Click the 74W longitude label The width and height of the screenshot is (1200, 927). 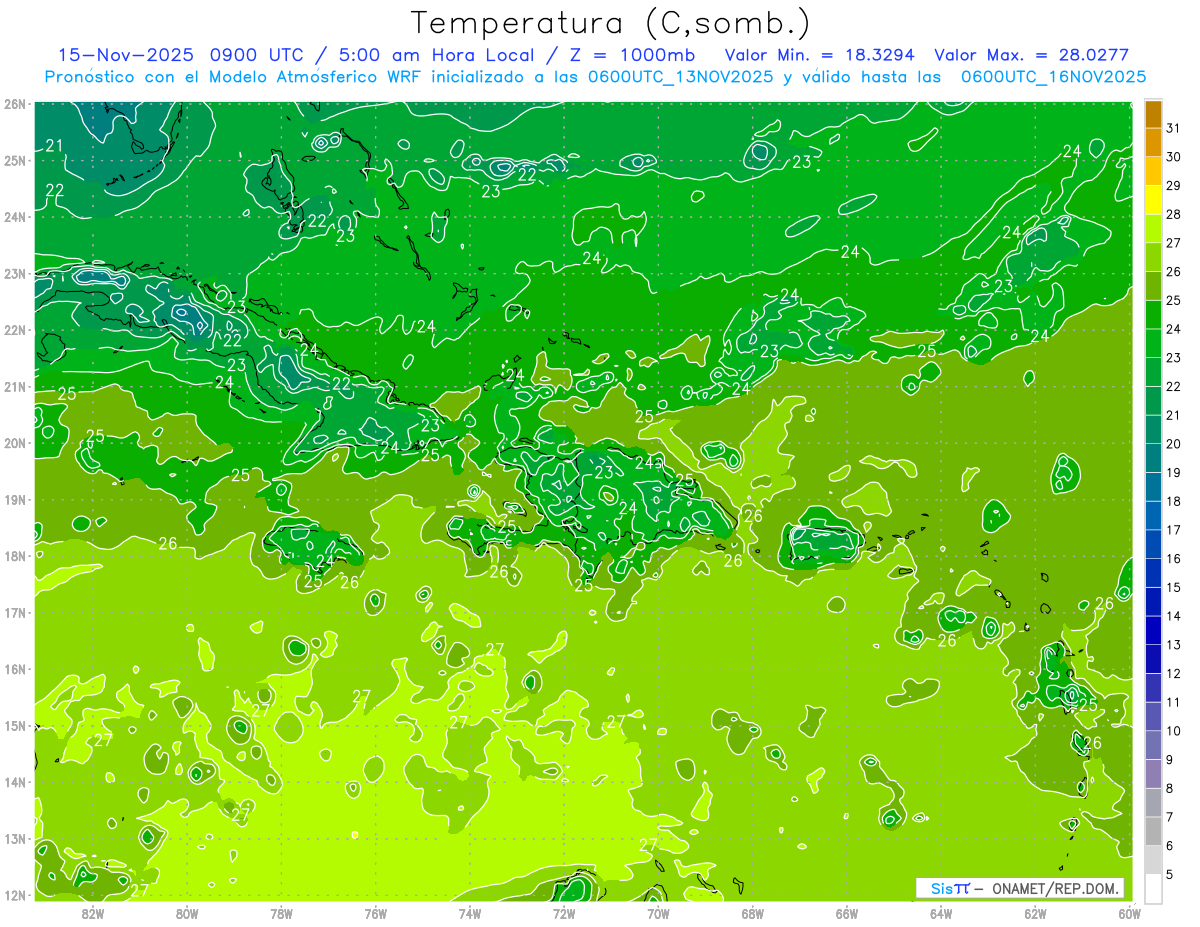(x=470, y=913)
